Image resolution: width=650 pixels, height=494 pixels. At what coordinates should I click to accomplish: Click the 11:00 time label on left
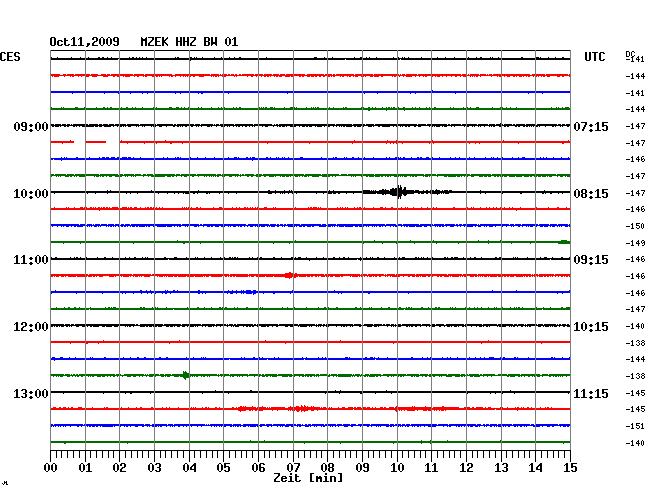click(x=31, y=260)
